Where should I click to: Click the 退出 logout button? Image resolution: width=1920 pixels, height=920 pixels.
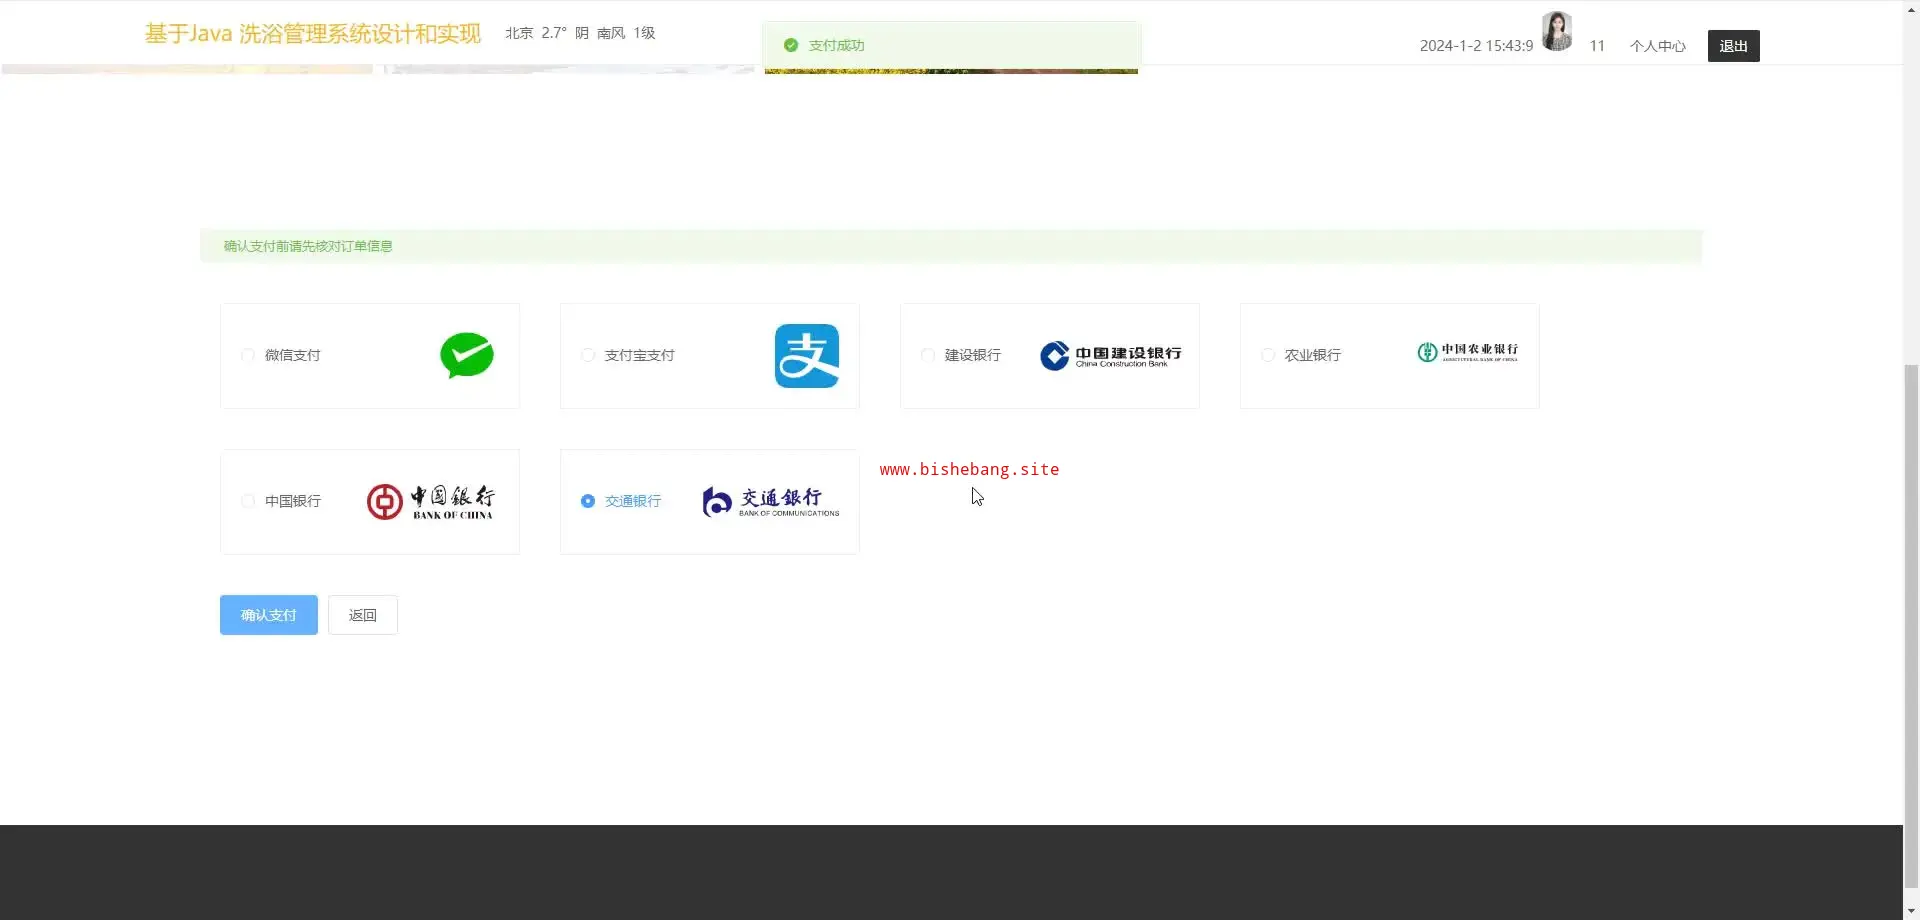tap(1733, 46)
